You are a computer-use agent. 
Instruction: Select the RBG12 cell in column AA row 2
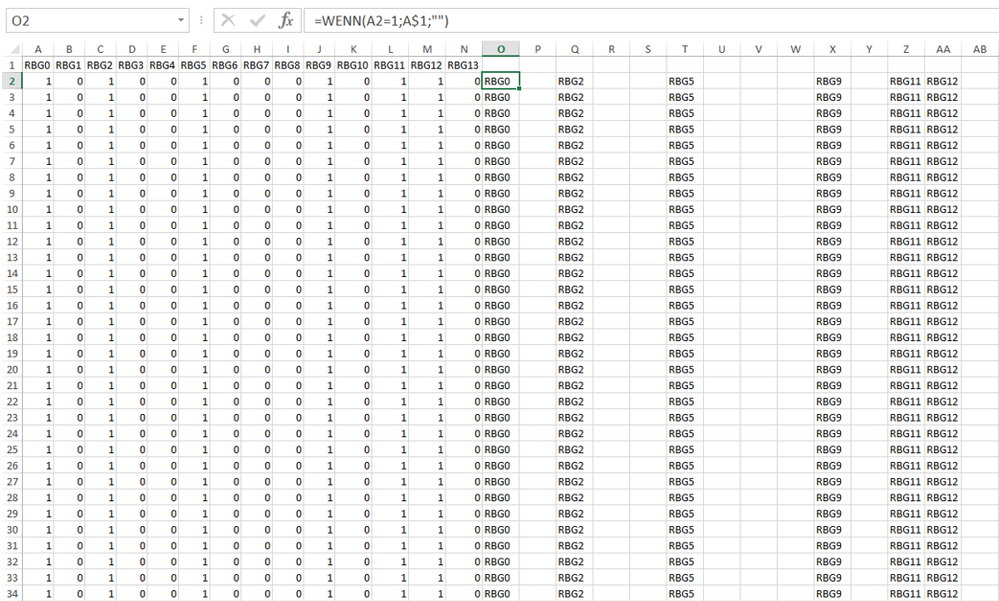click(x=941, y=81)
